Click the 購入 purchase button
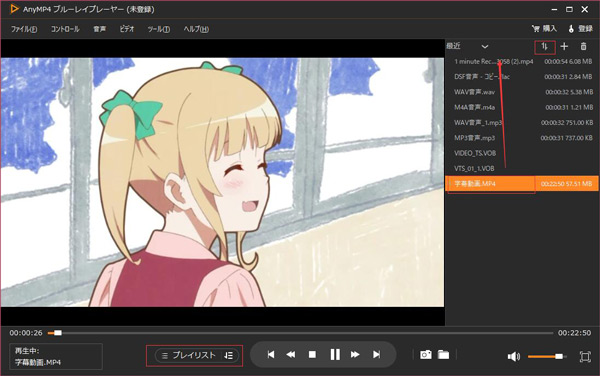The width and height of the screenshot is (600, 376). (544, 29)
